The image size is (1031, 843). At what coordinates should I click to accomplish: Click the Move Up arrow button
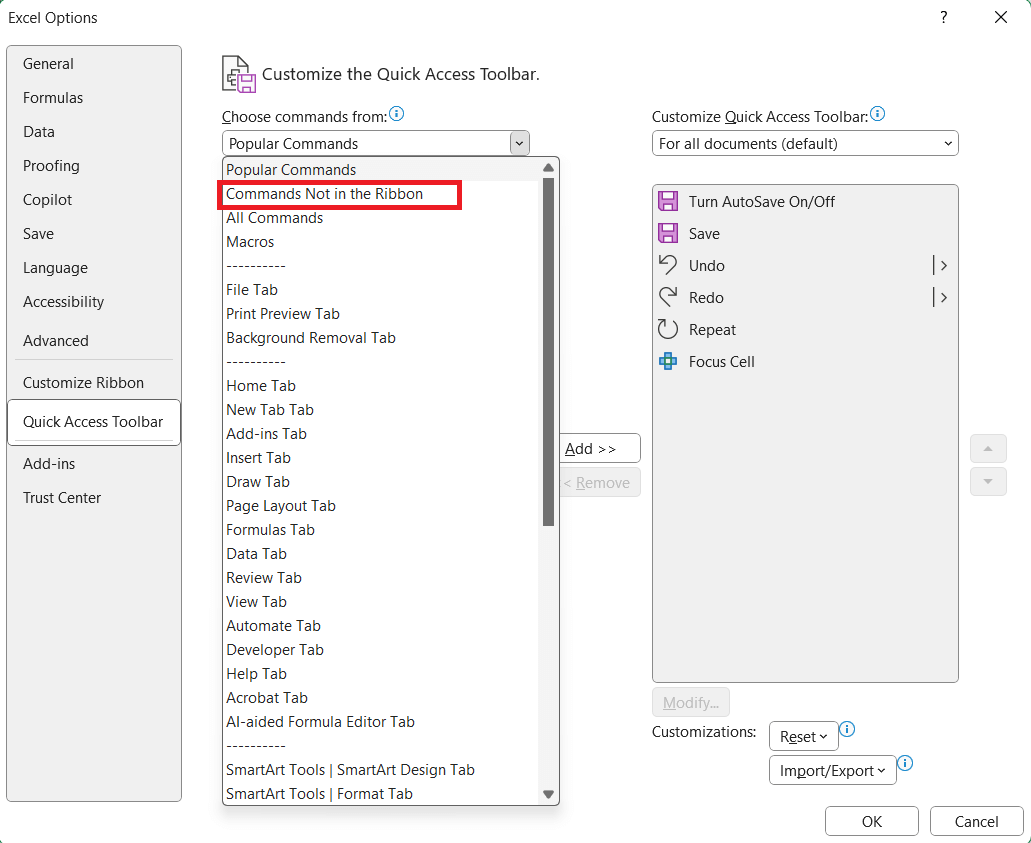(988, 448)
